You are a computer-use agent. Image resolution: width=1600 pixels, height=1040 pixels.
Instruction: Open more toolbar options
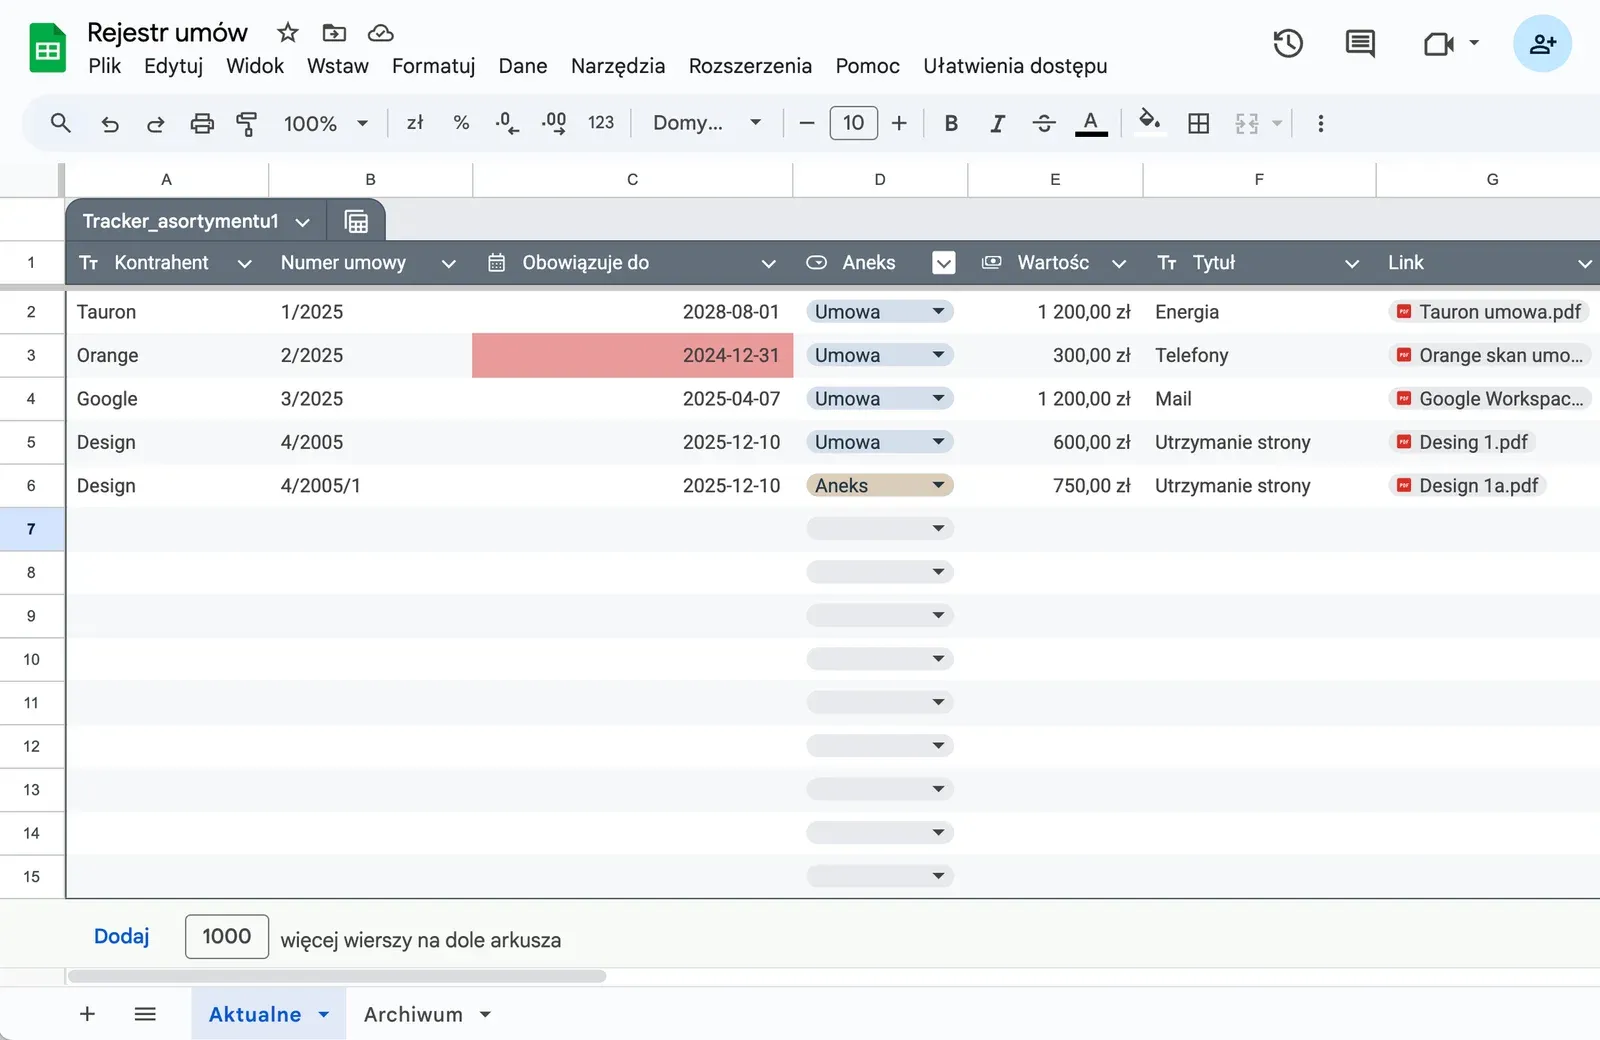[1321, 123]
